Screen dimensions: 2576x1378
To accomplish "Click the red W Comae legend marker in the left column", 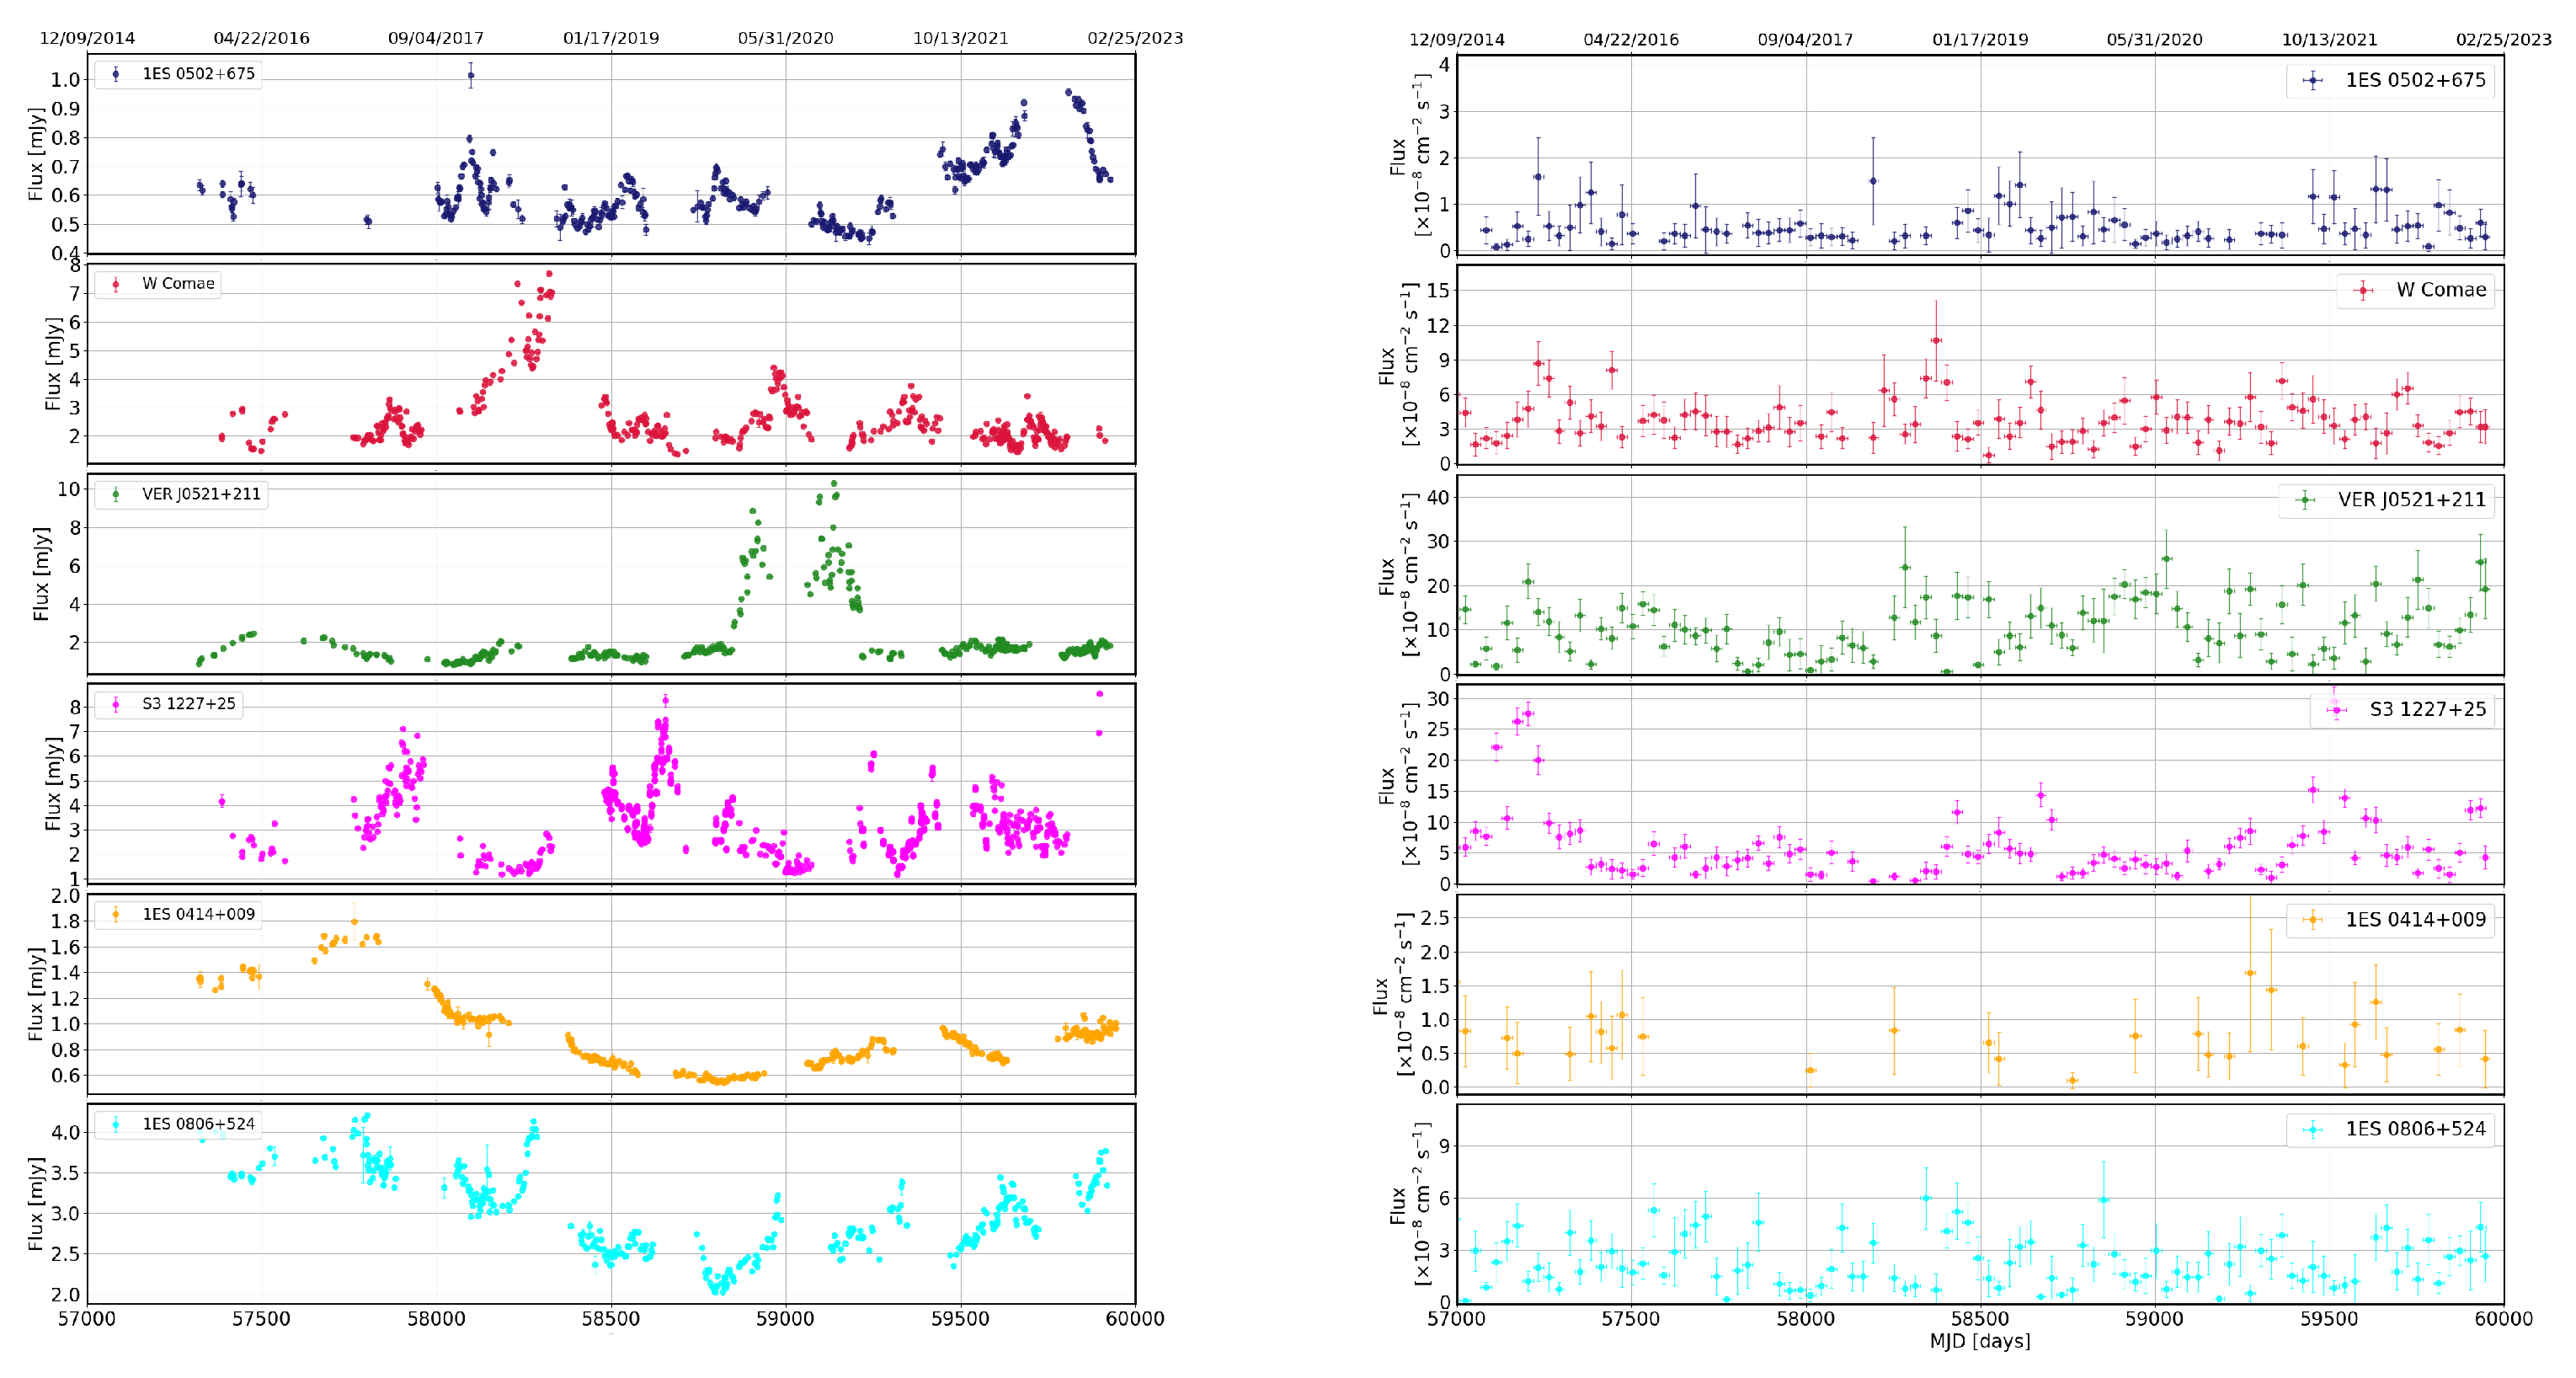I will [116, 284].
